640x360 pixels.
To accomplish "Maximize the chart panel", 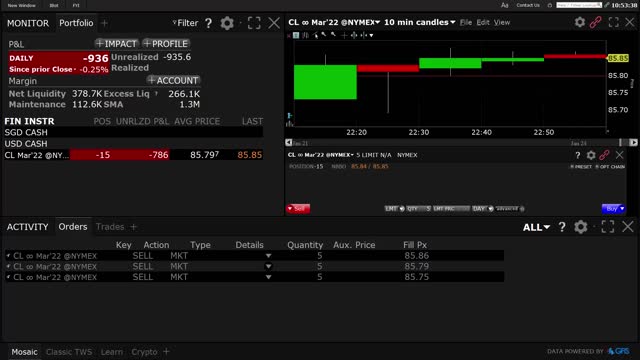I will coord(613,22).
